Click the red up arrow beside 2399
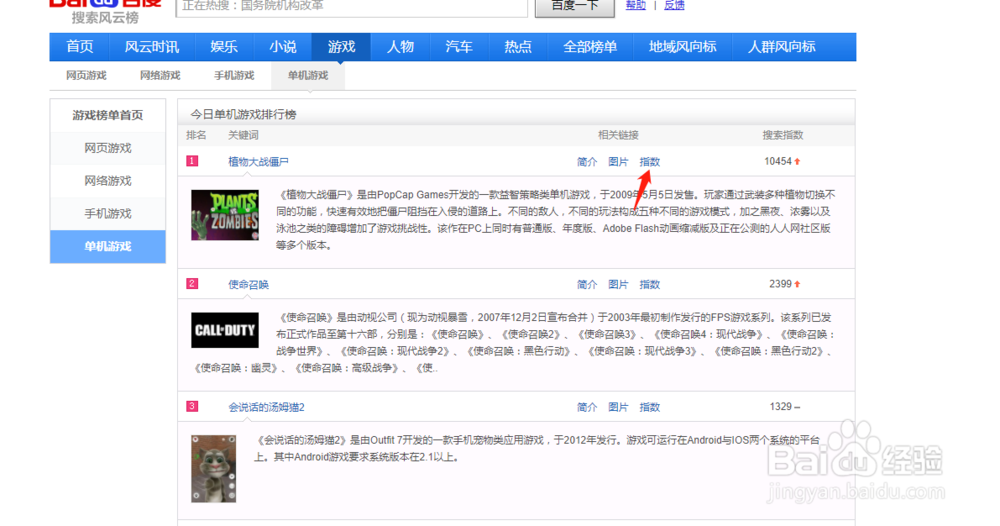The width and height of the screenshot is (1000, 526). (x=797, y=284)
